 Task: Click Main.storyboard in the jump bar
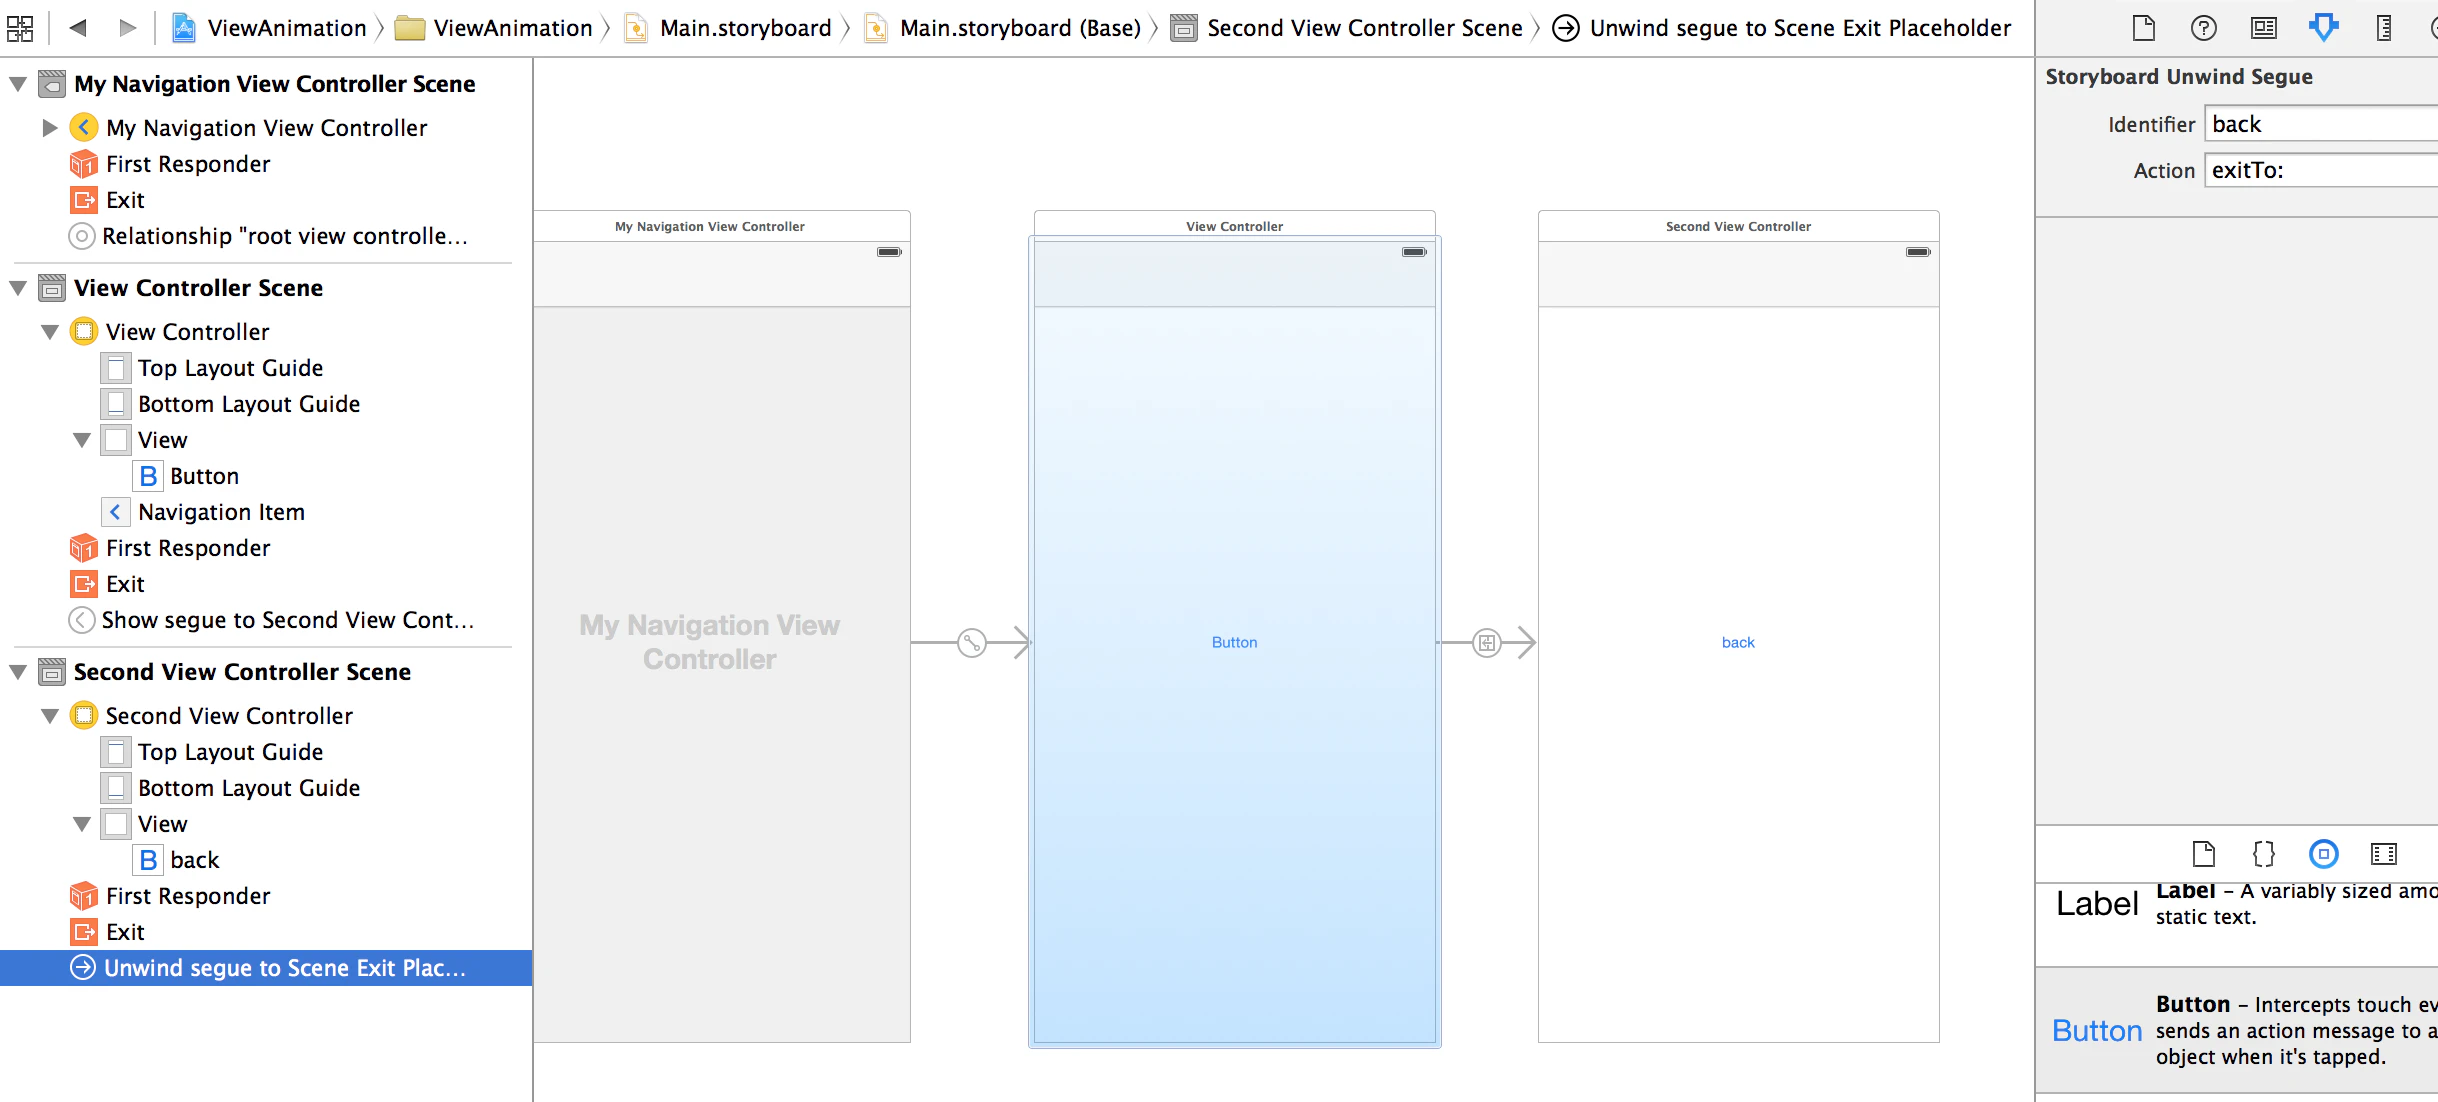[x=729, y=28]
